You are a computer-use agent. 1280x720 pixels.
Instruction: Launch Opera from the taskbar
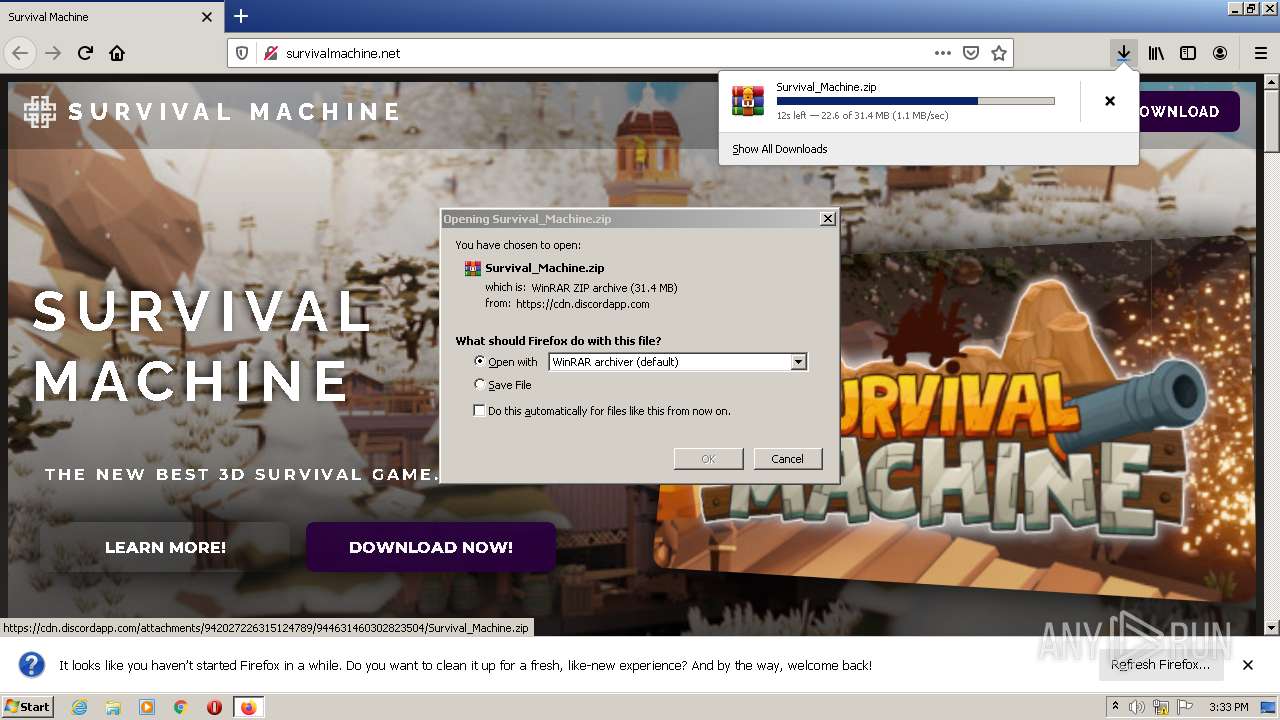[x=214, y=707]
